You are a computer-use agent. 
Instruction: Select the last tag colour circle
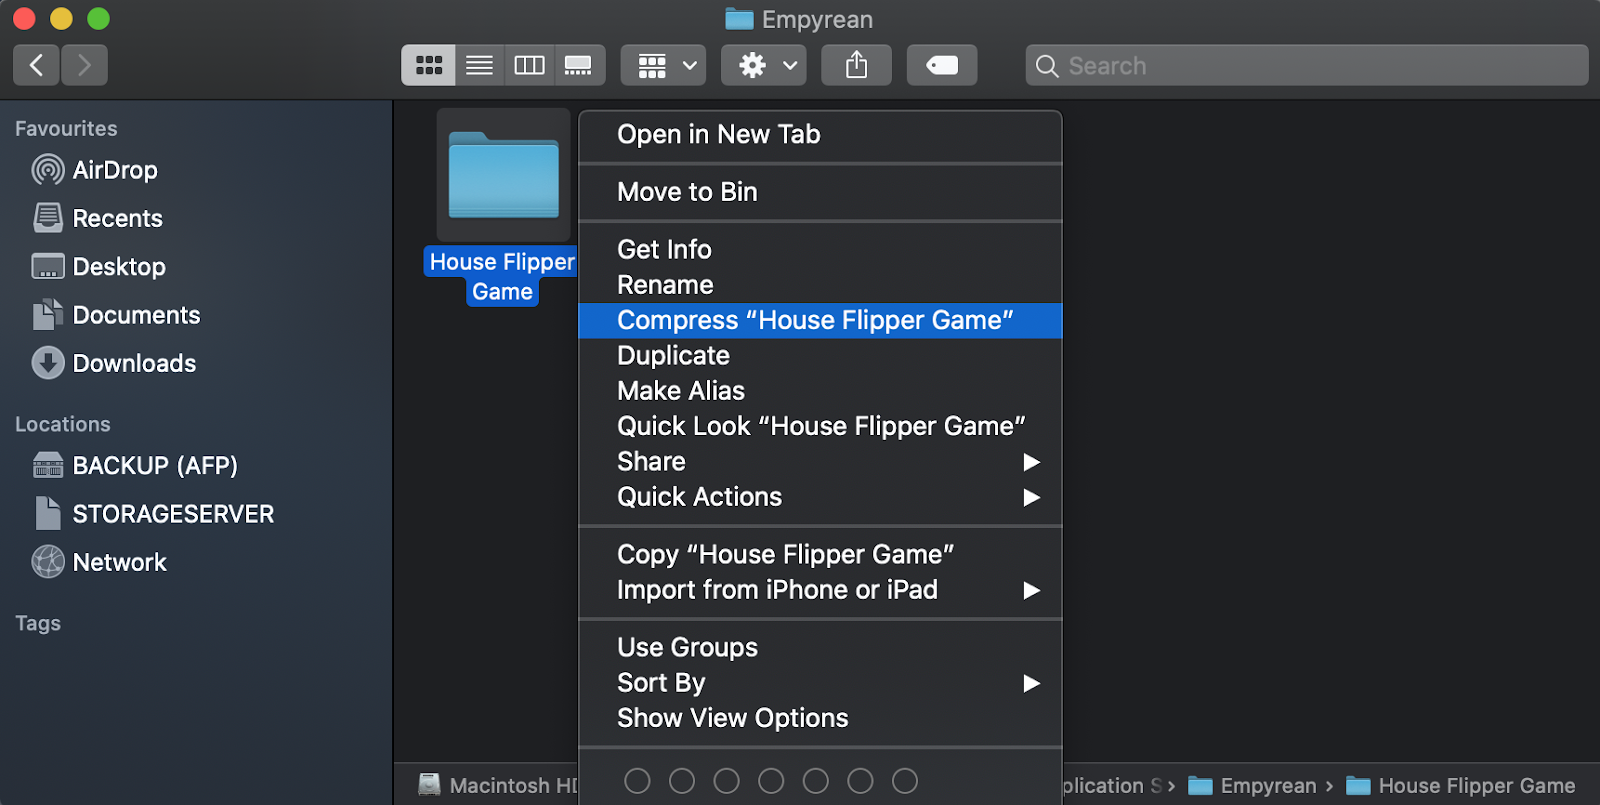(x=905, y=781)
